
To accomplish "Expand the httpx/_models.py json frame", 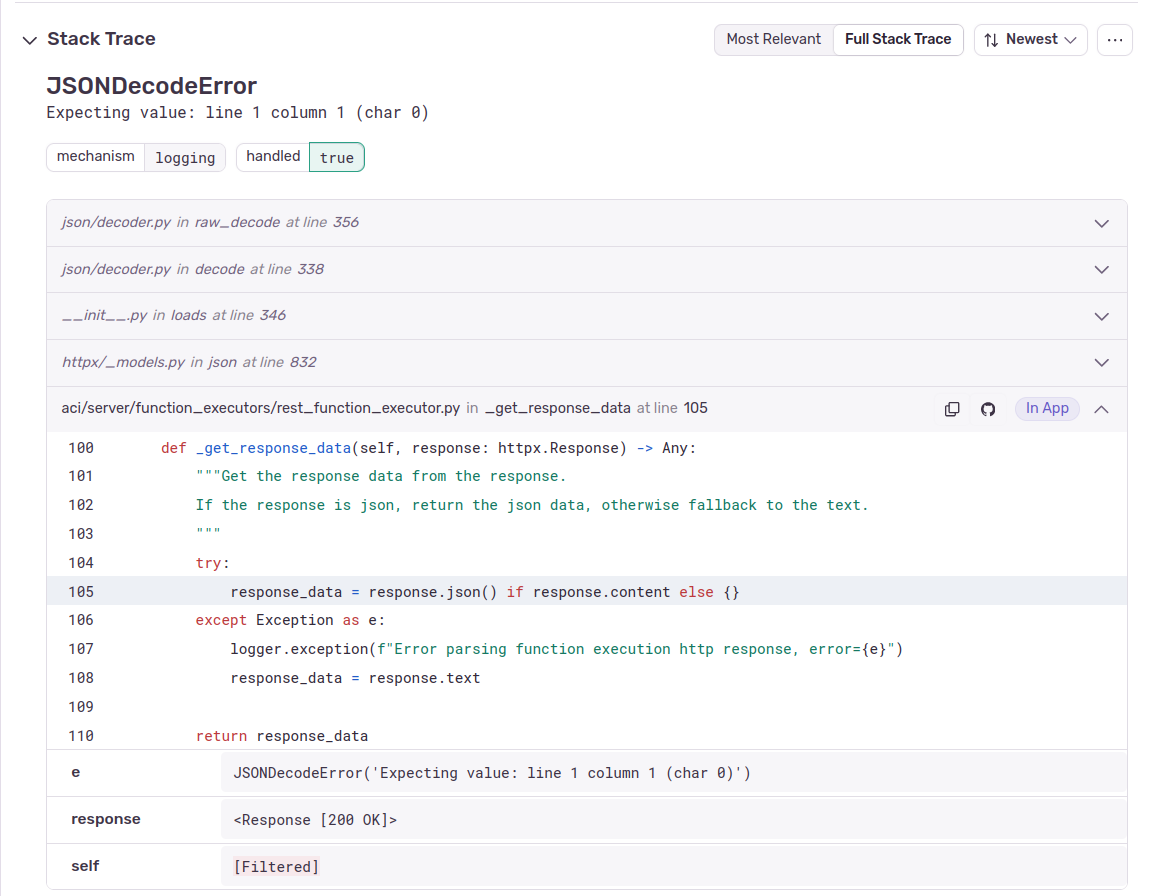I will [1101, 363].
